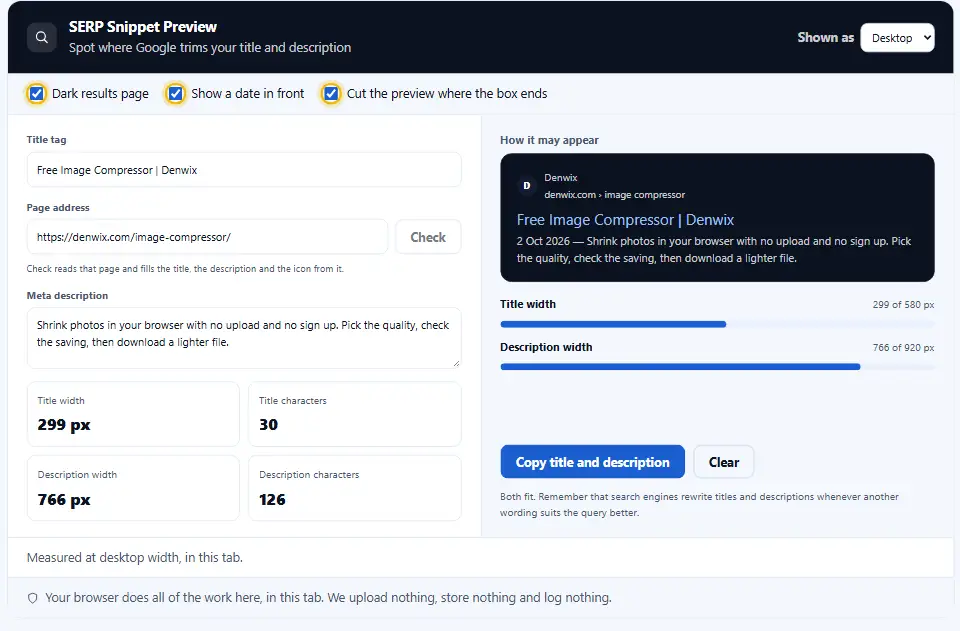The width and height of the screenshot is (960, 631).
Task: Disable Cut the preview where the box ends
Action: pyautogui.click(x=331, y=94)
